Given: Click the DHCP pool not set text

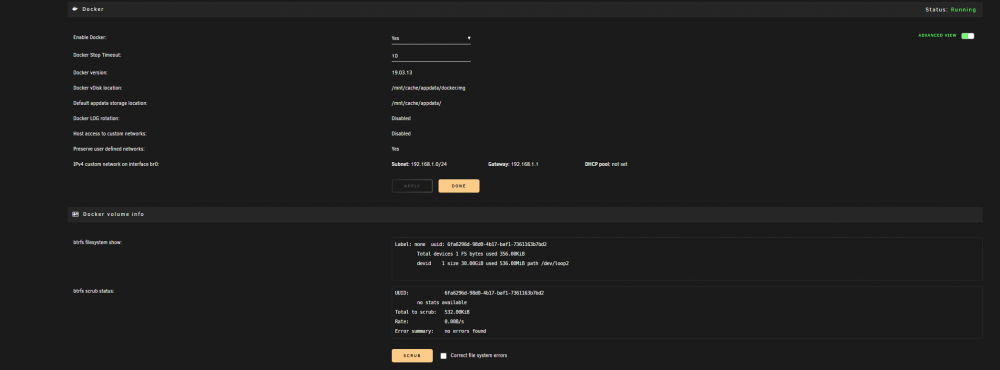Looking at the screenshot, I should (x=606, y=165).
